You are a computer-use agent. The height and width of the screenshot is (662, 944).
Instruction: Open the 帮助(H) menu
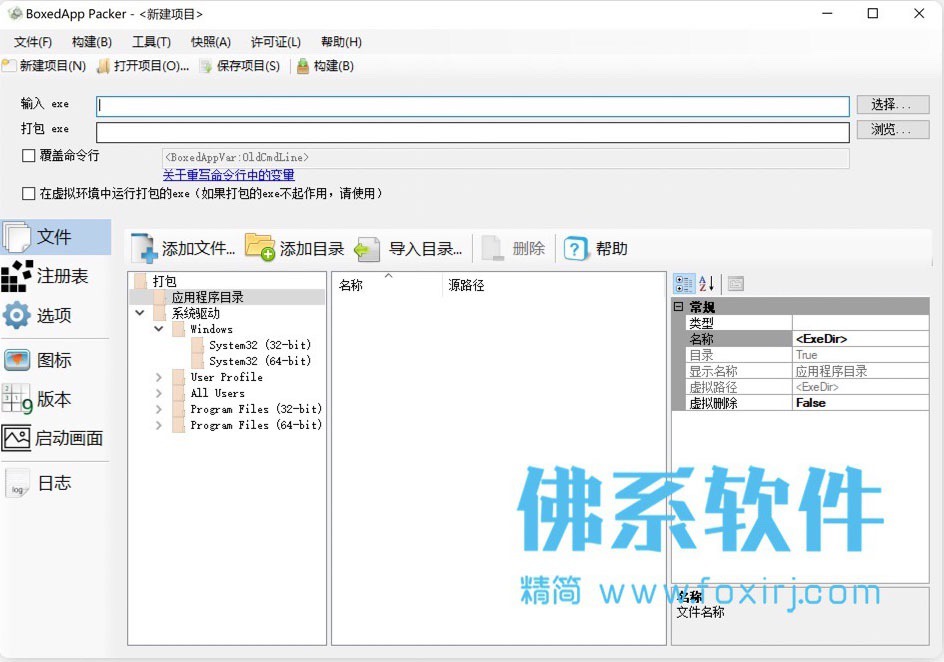pos(341,42)
